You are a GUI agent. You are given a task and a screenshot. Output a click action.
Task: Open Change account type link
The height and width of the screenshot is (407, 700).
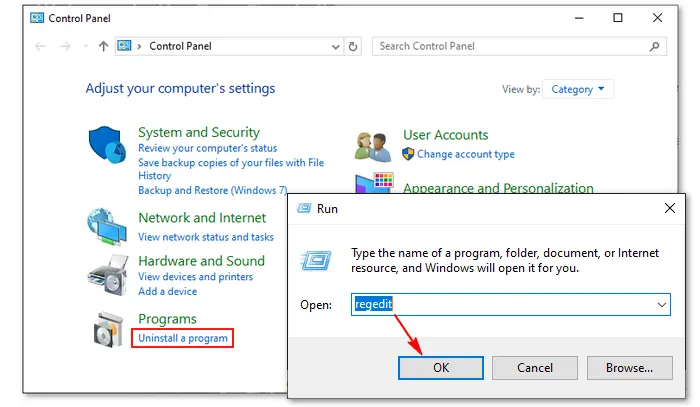pos(465,154)
